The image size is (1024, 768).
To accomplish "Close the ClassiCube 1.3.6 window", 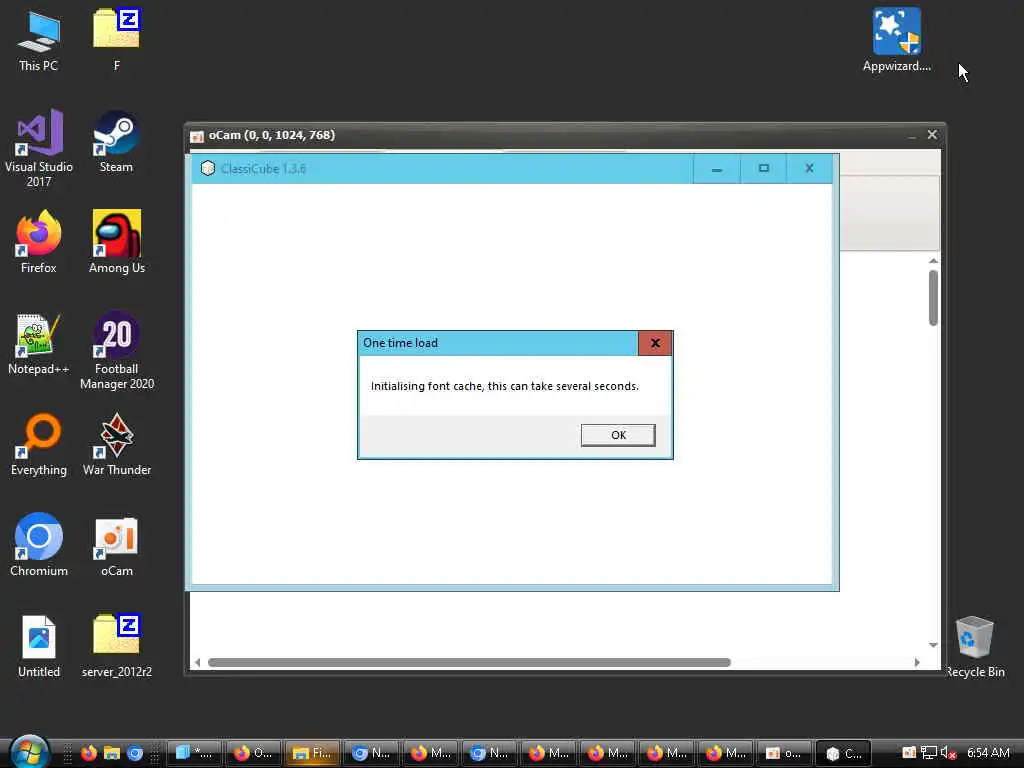I will (809, 168).
